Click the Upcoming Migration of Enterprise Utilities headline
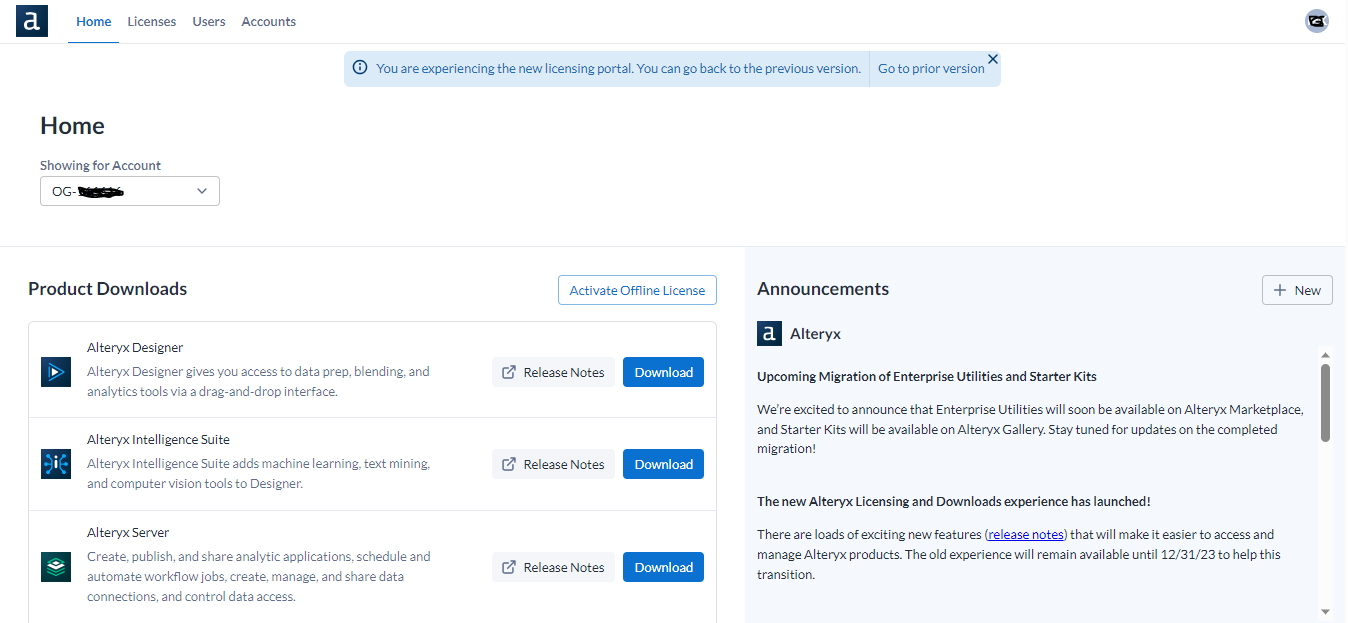Viewport: 1348px width, 623px height. (927, 376)
